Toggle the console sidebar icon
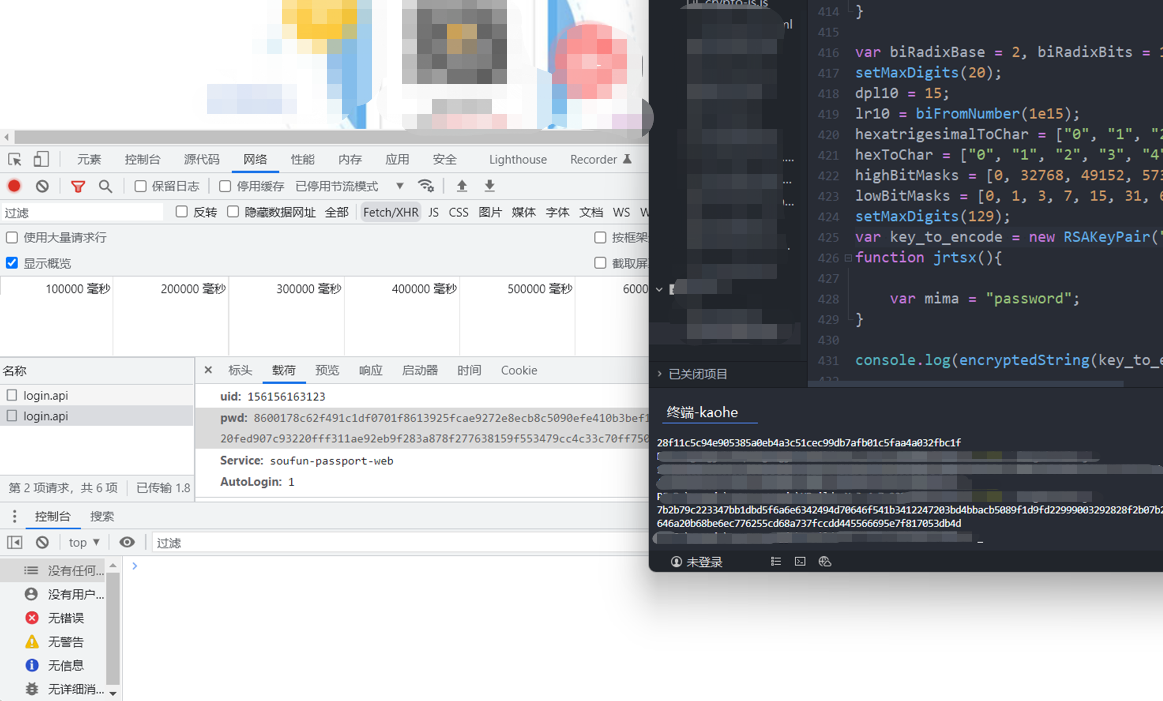Viewport: 1163px width, 701px height. tap(14, 542)
